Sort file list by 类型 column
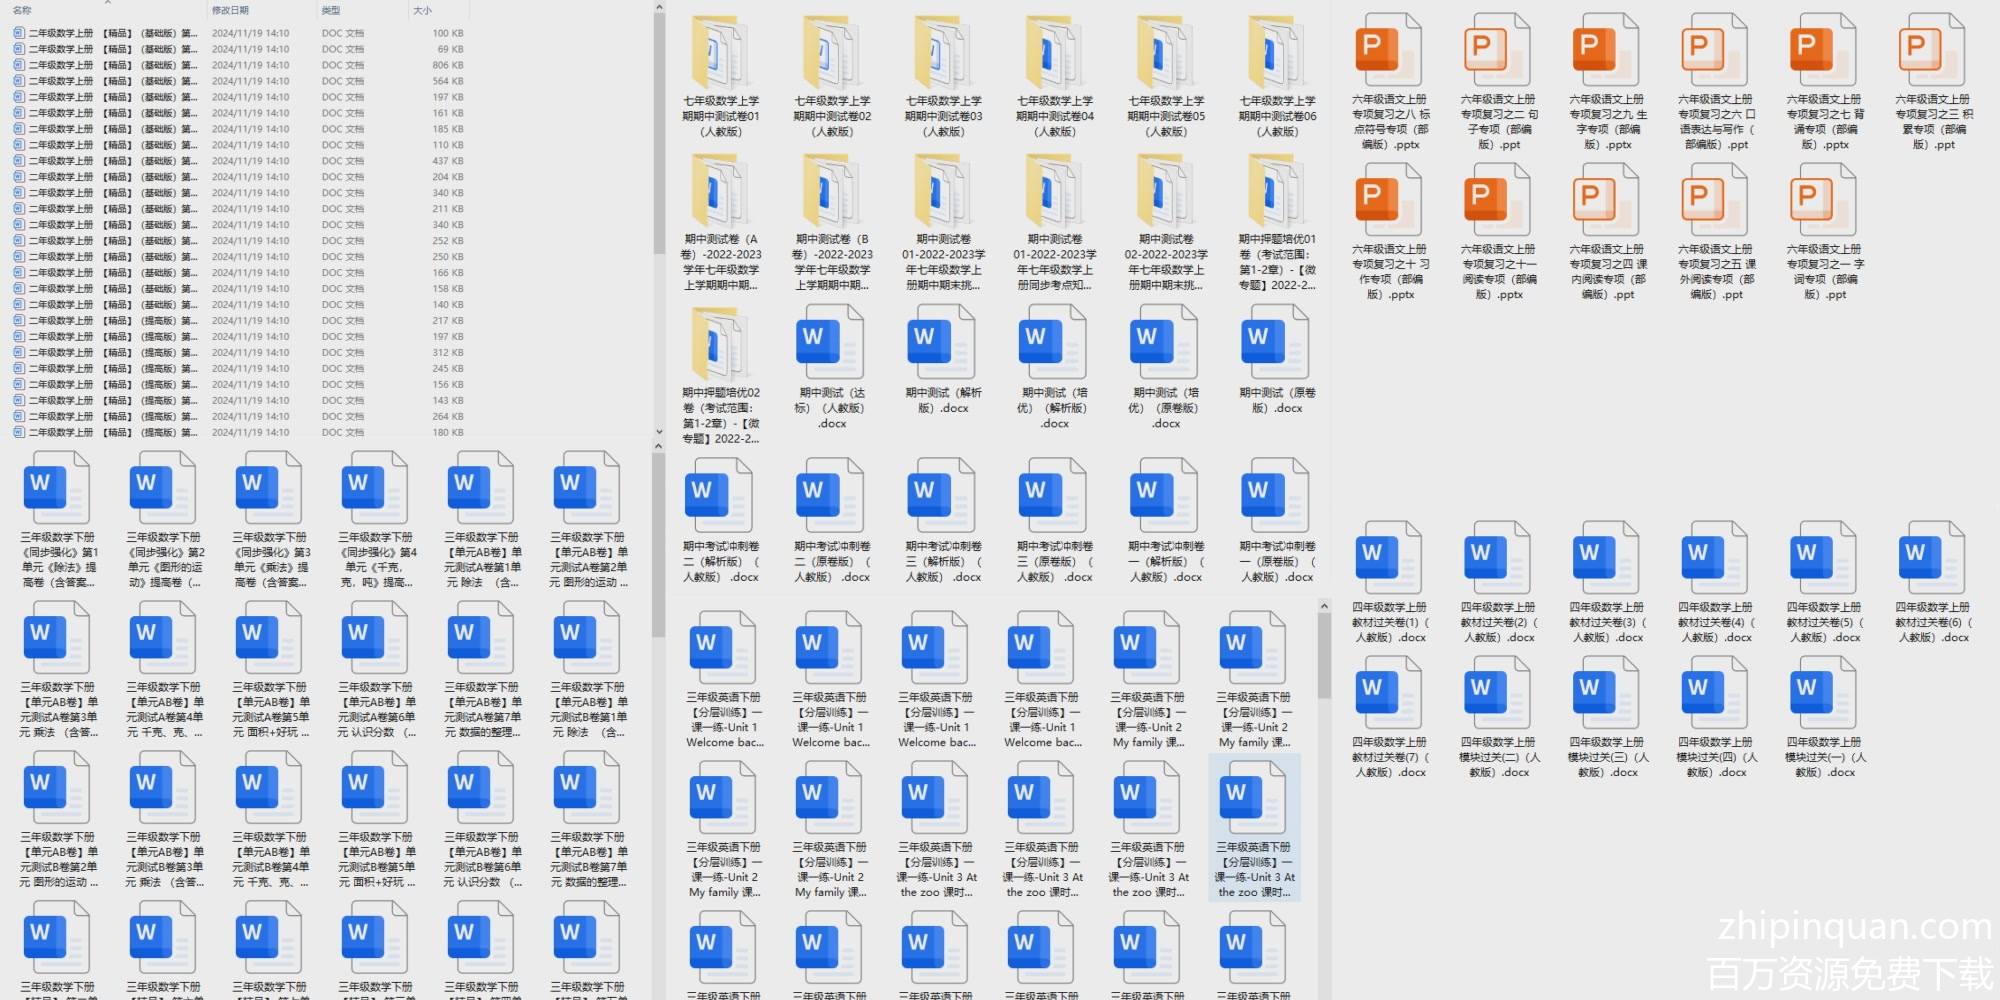The height and width of the screenshot is (1000, 2000). point(330,10)
